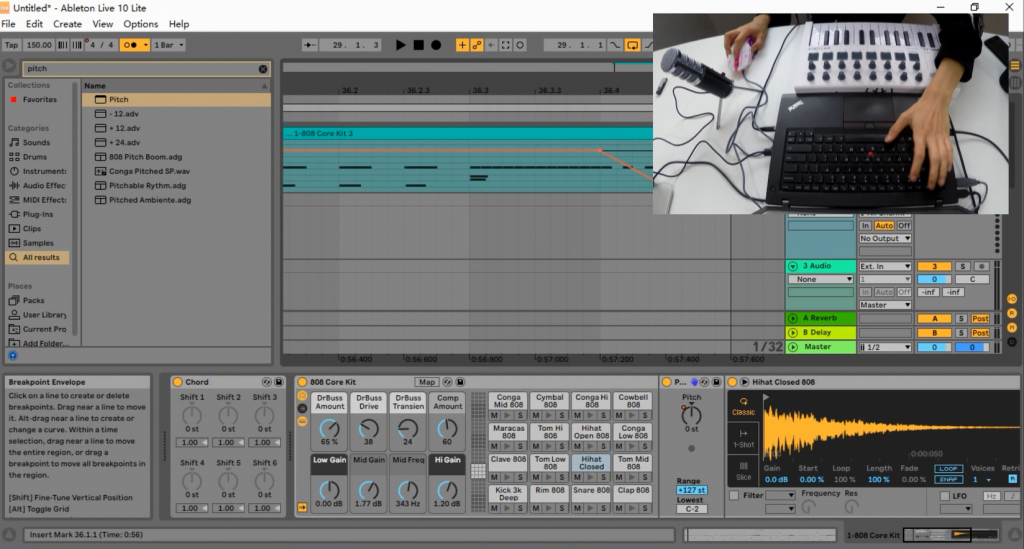Save Chord device preset disk icon
Screen dimensions: 1024x549
(279, 382)
